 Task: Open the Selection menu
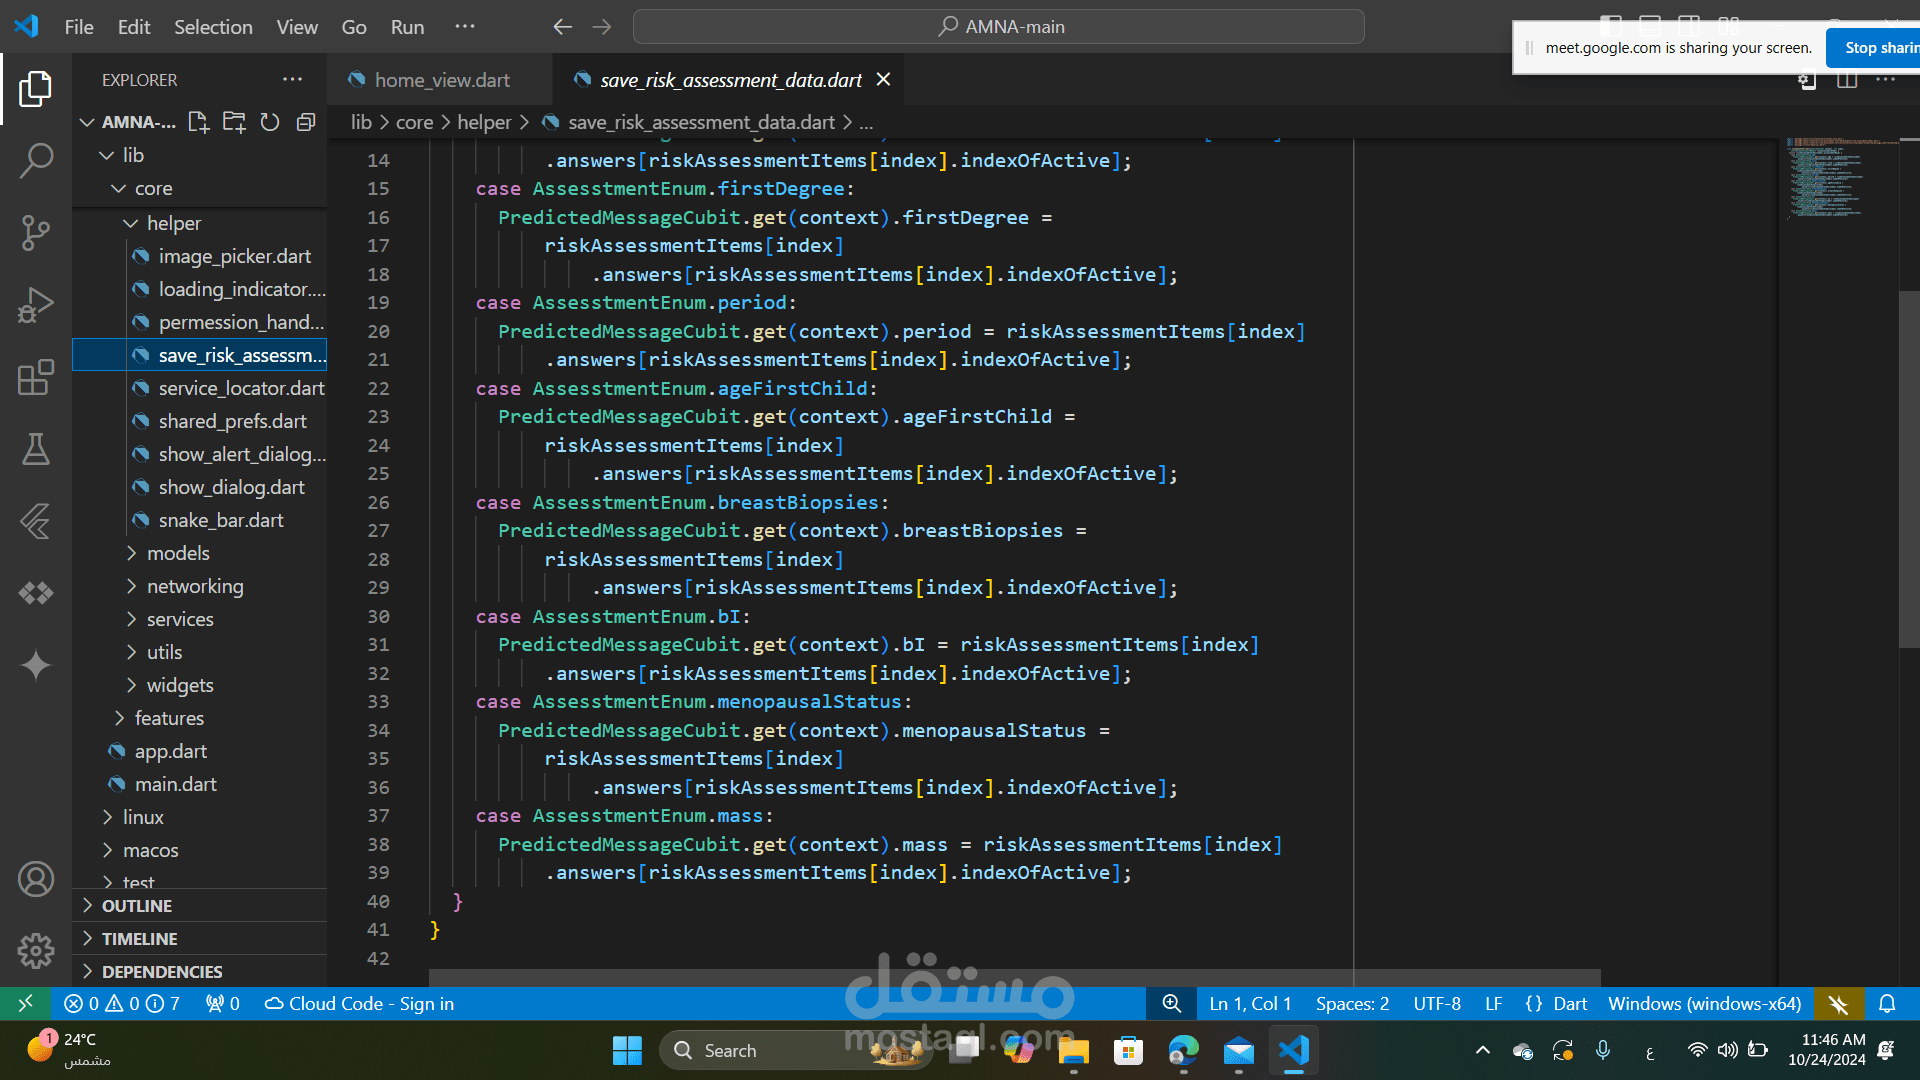point(213,27)
